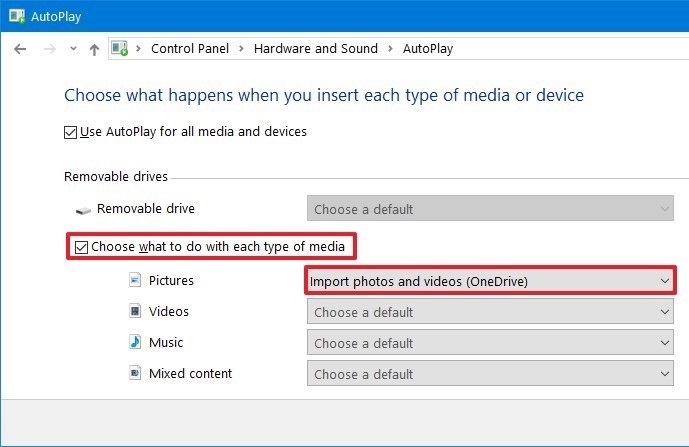This screenshot has width=689, height=447.
Task: Click the Forward navigation arrow
Action: [48, 49]
